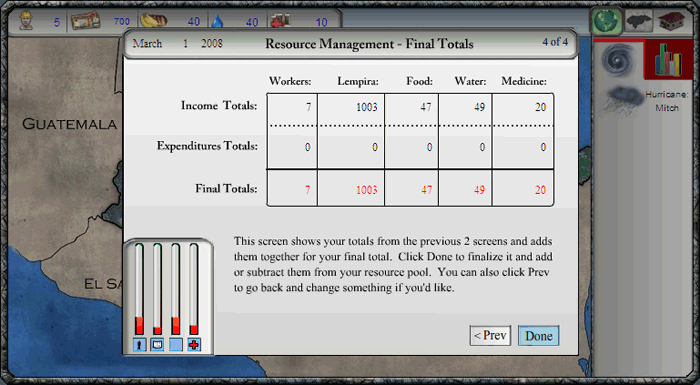Screen dimensions: 700x385
Task: Open the globe world view
Action: [606, 21]
